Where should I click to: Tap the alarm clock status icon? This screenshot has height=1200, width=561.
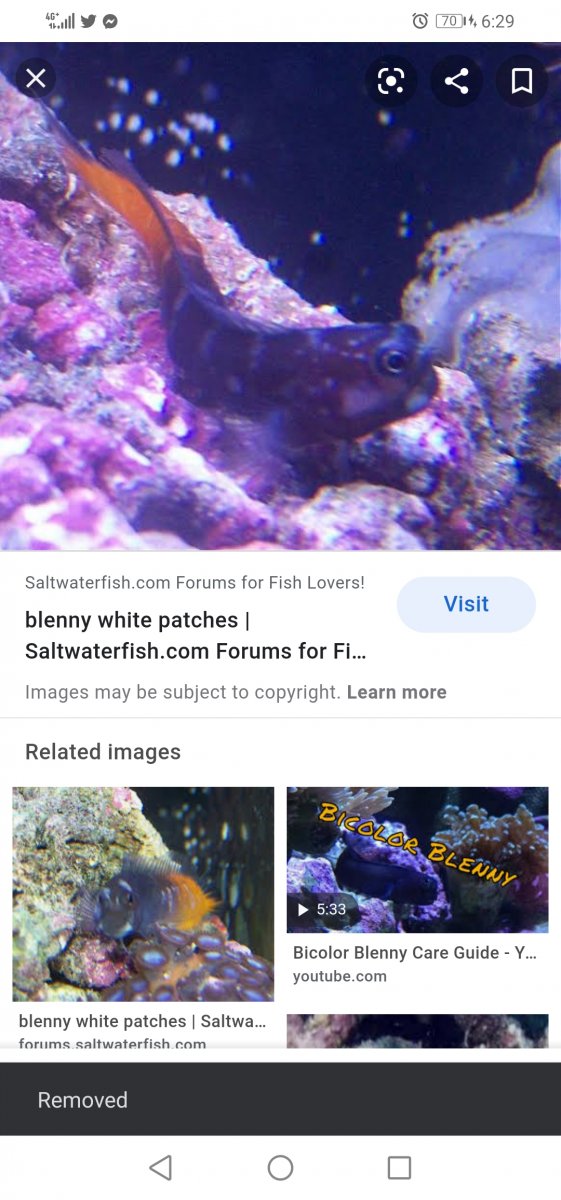[x=420, y=21]
